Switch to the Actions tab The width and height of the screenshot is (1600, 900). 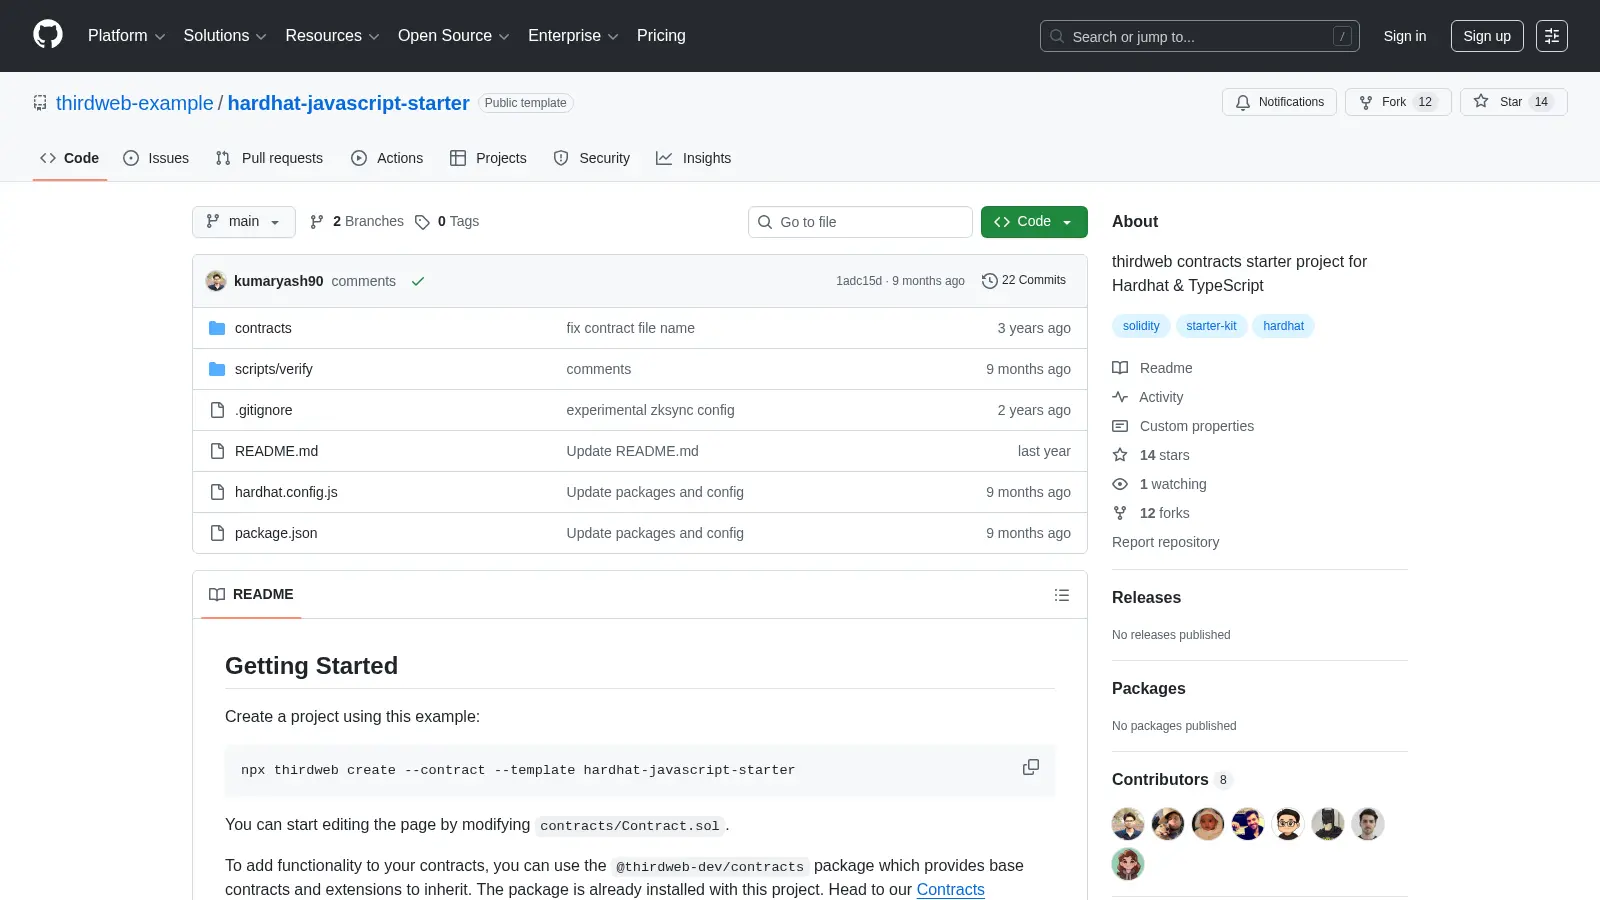387,158
